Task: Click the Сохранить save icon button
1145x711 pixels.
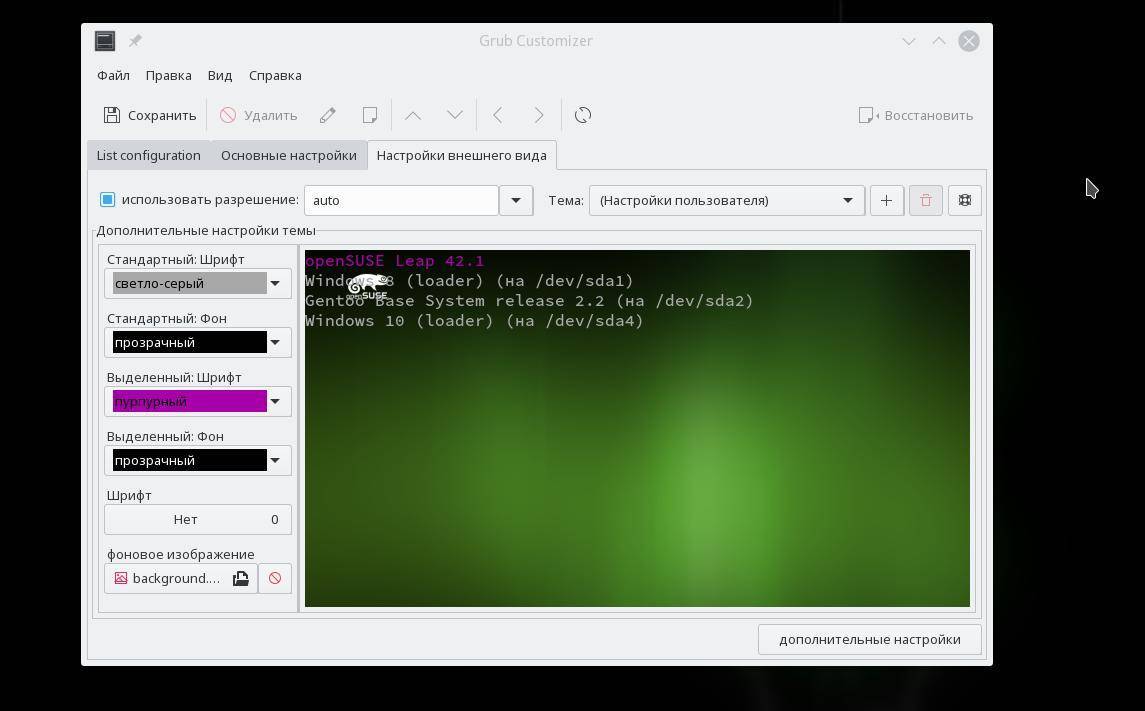Action: pyautogui.click(x=149, y=115)
